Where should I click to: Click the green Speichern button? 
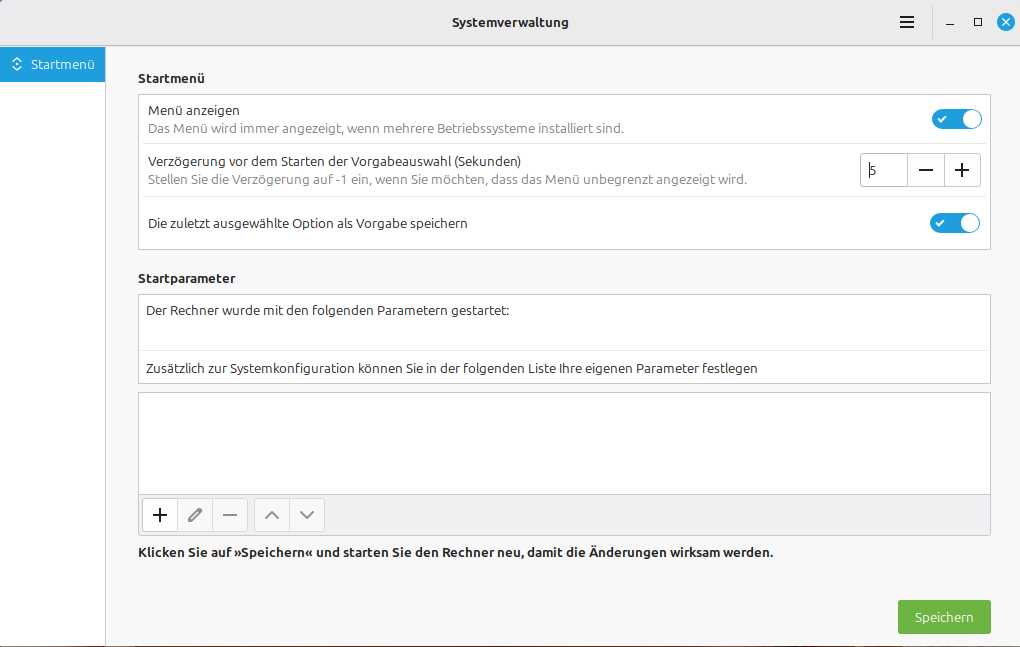coord(944,617)
